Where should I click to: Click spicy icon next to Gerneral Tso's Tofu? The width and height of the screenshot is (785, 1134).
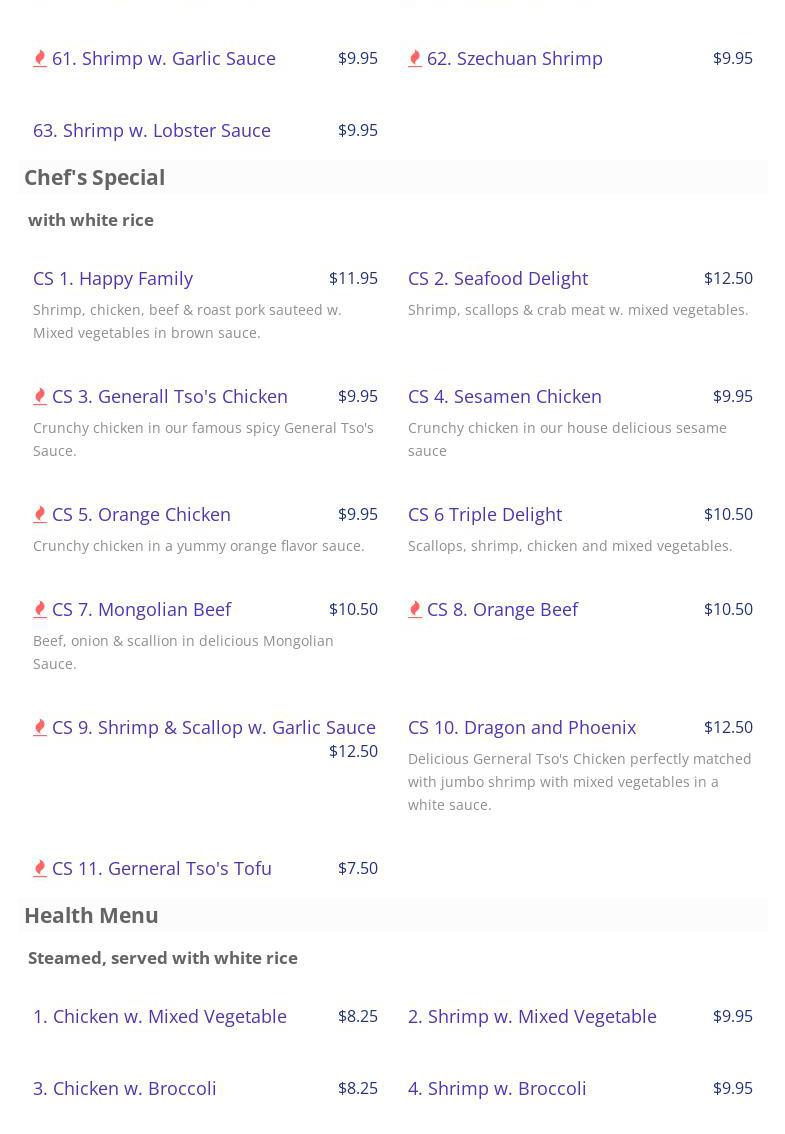click(x=40, y=869)
